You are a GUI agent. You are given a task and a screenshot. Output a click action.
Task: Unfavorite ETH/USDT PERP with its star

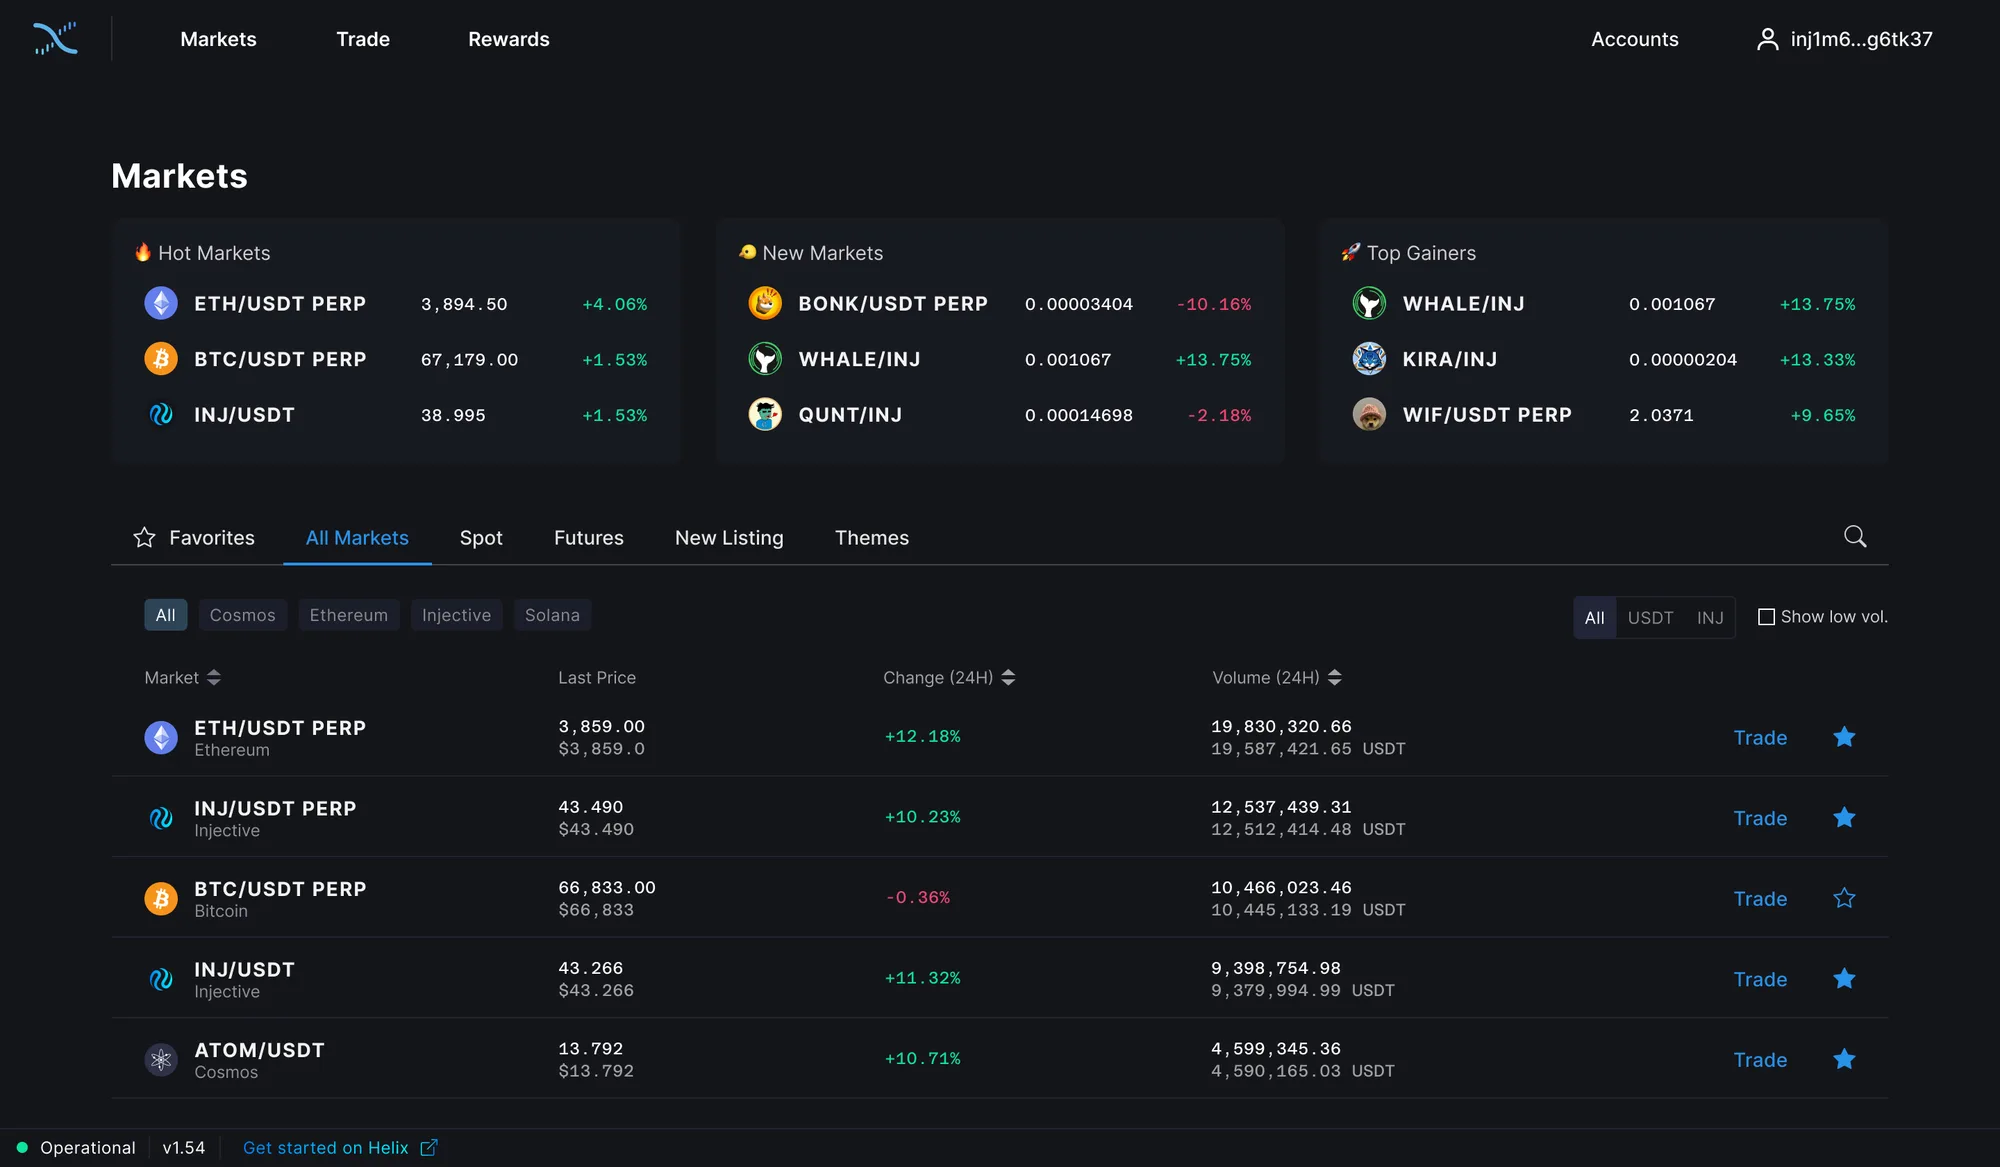[1844, 737]
